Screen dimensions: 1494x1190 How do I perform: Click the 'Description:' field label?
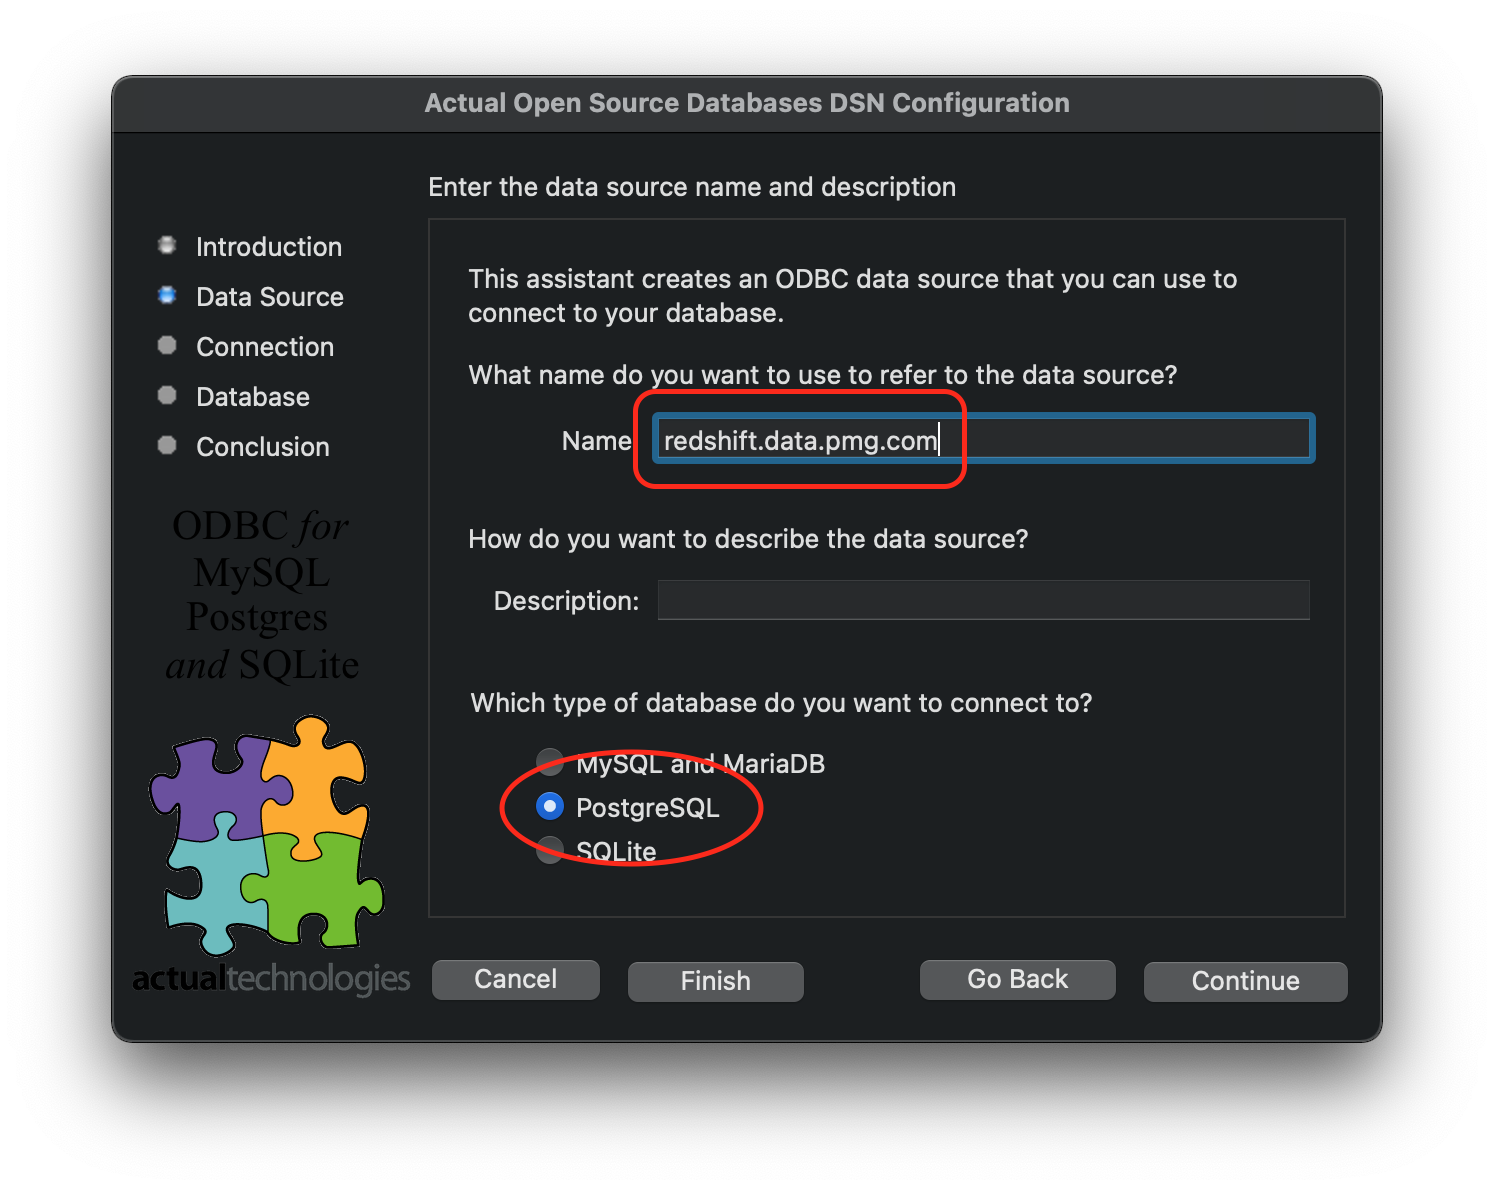coord(566,601)
